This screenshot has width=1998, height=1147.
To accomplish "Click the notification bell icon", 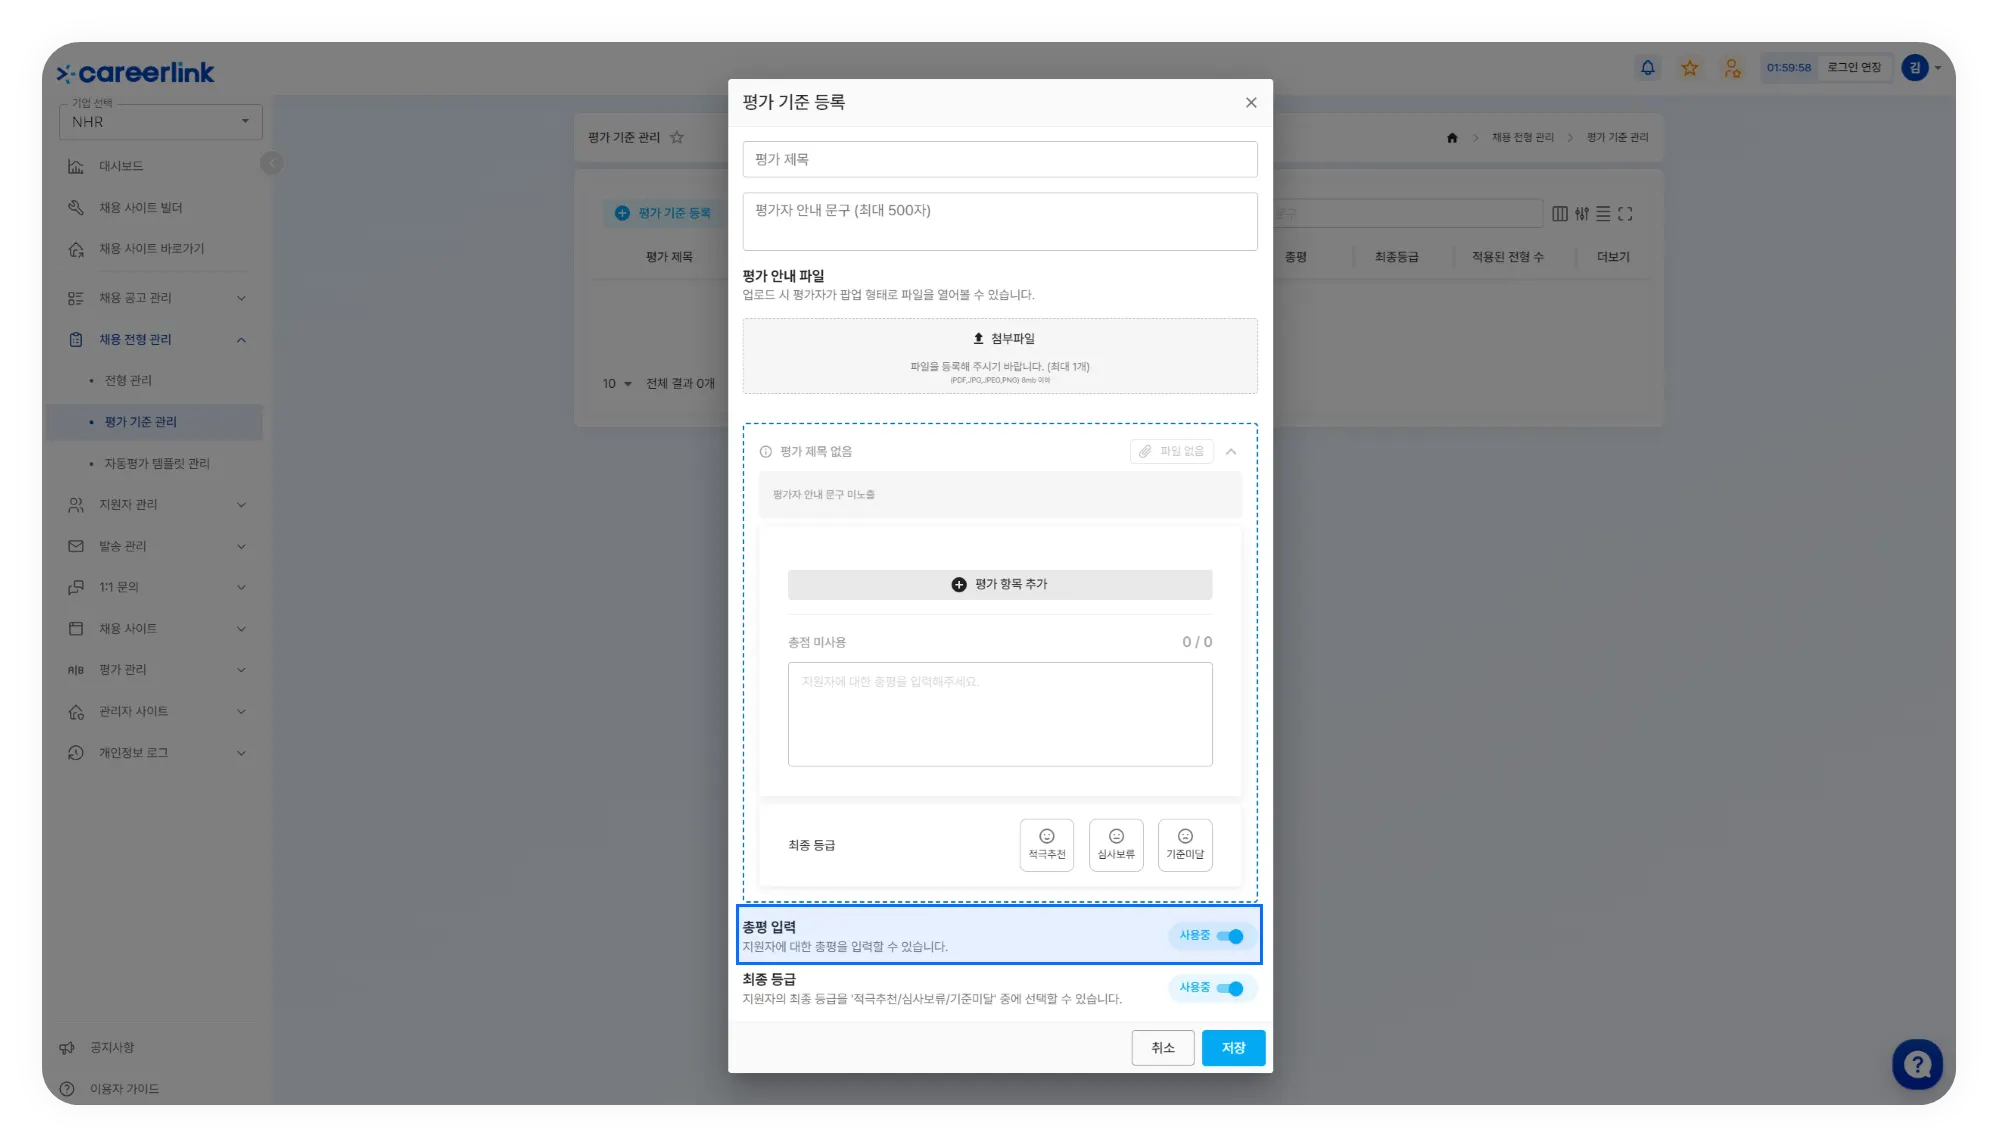I will [x=1647, y=68].
